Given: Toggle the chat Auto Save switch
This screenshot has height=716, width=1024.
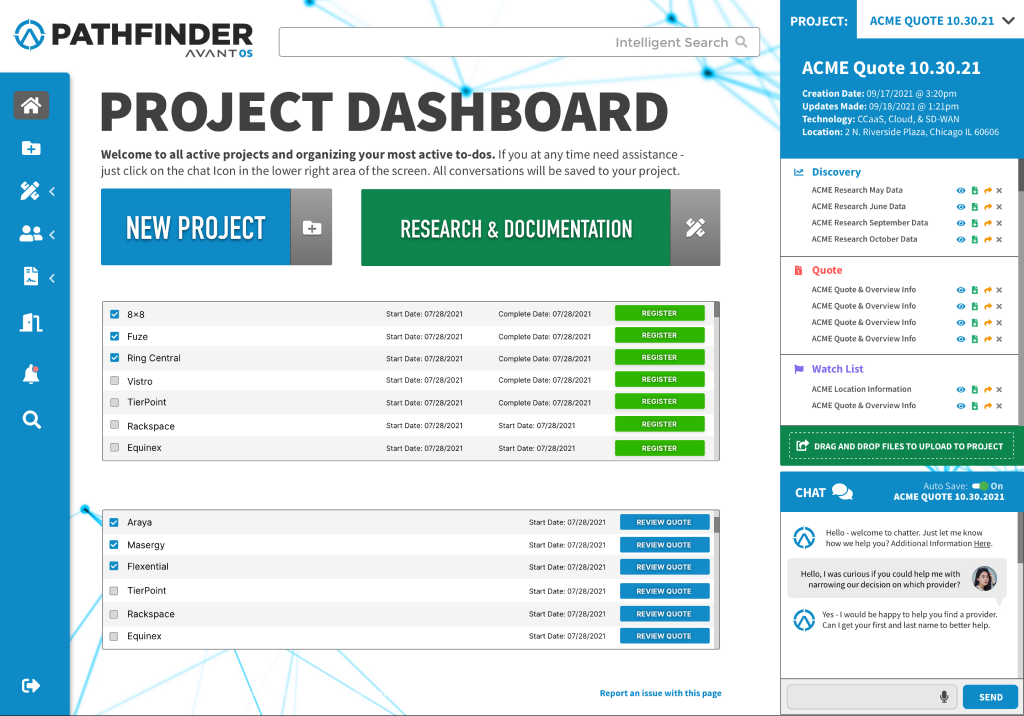Looking at the screenshot, I should click(980, 486).
